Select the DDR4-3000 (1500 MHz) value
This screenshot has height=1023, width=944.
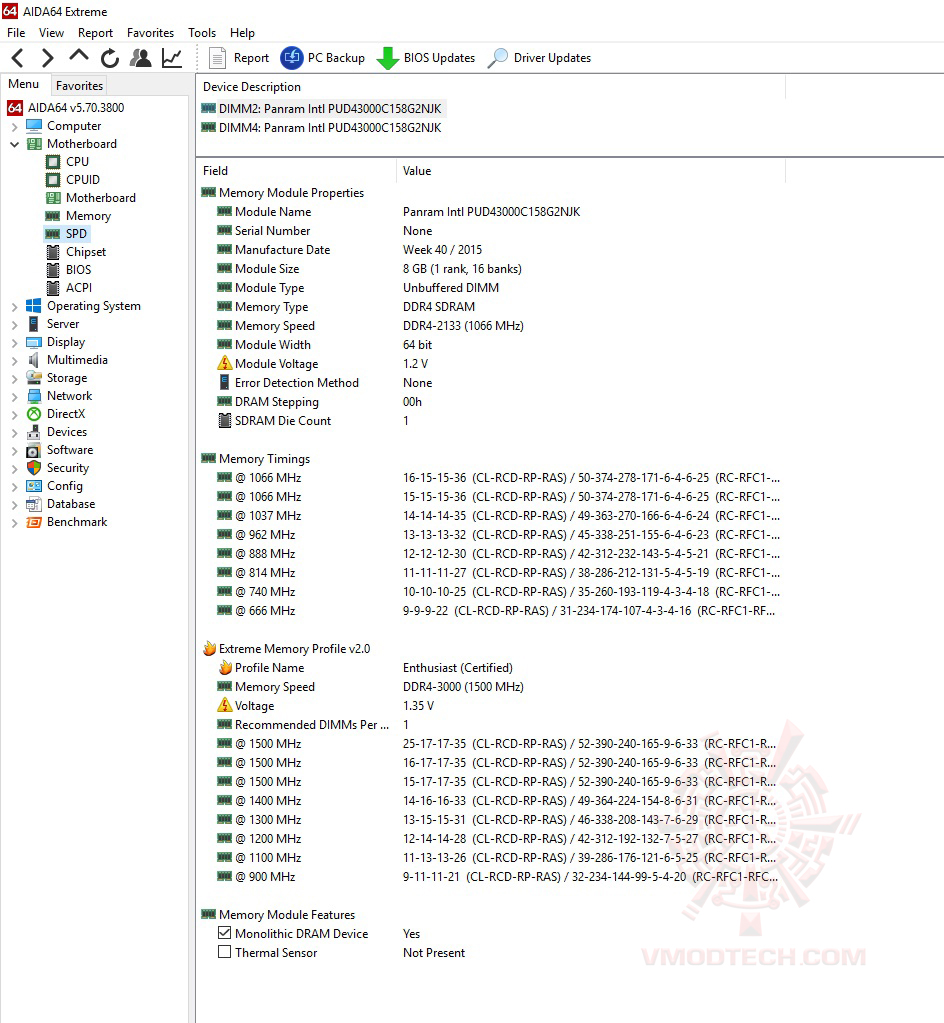[x=463, y=686]
